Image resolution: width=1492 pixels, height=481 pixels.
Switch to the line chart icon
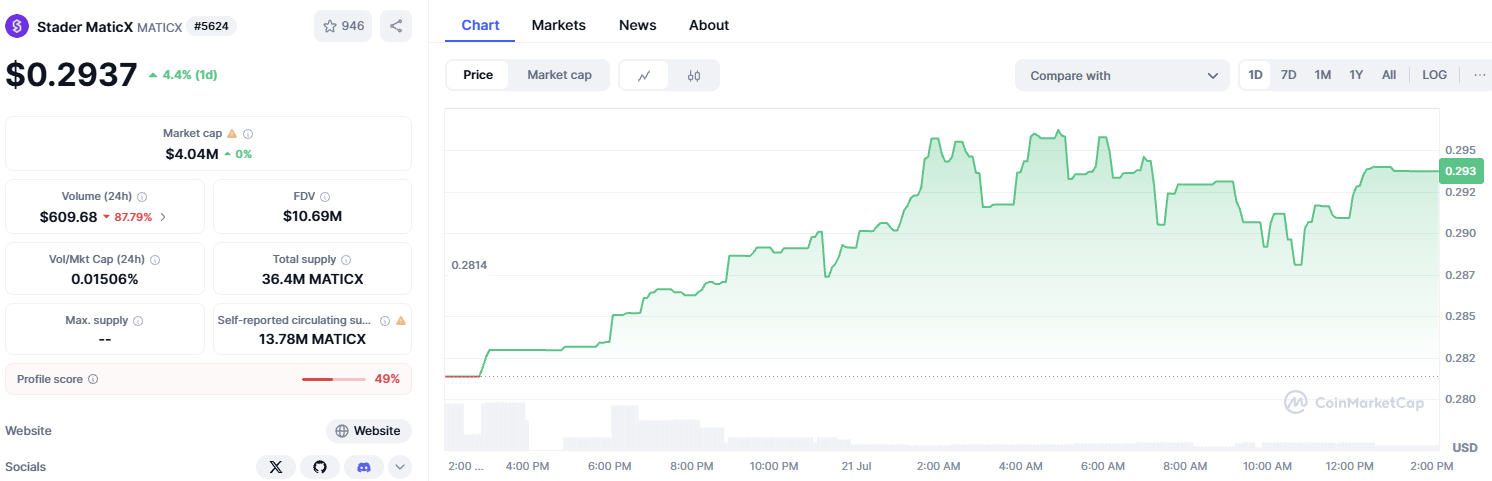[645, 75]
